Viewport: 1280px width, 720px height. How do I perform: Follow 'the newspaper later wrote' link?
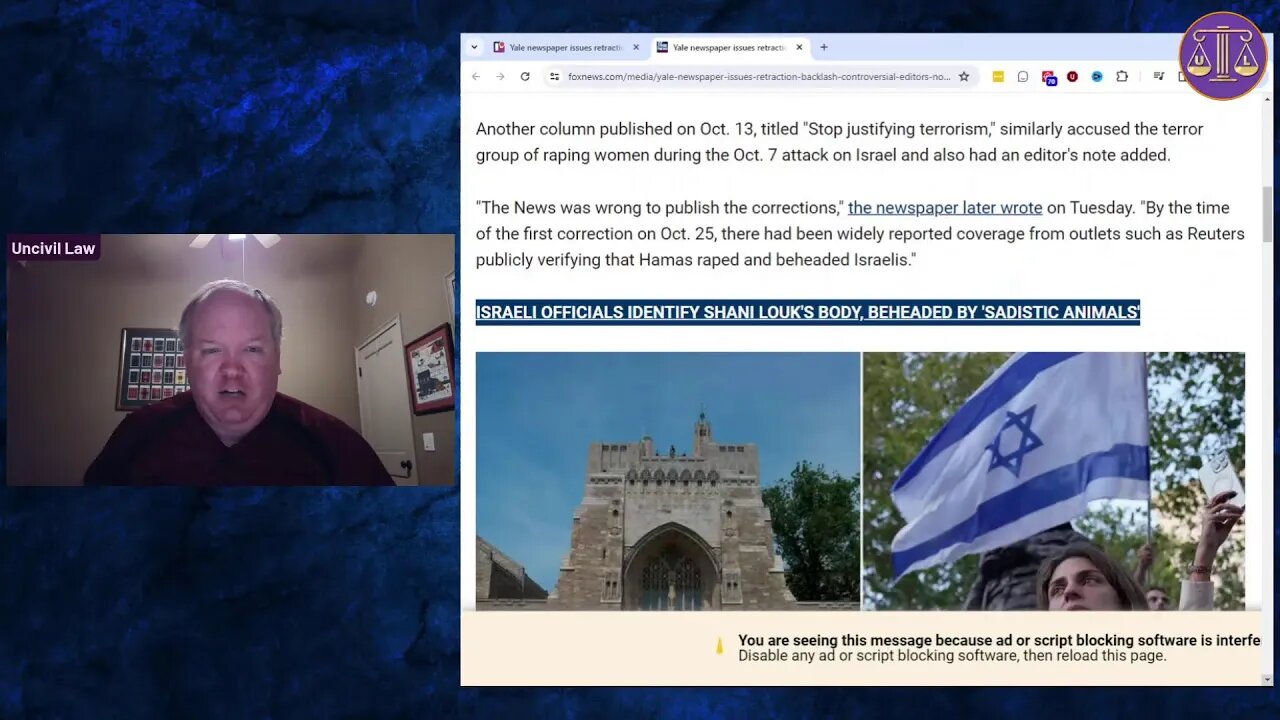pyautogui.click(x=945, y=208)
